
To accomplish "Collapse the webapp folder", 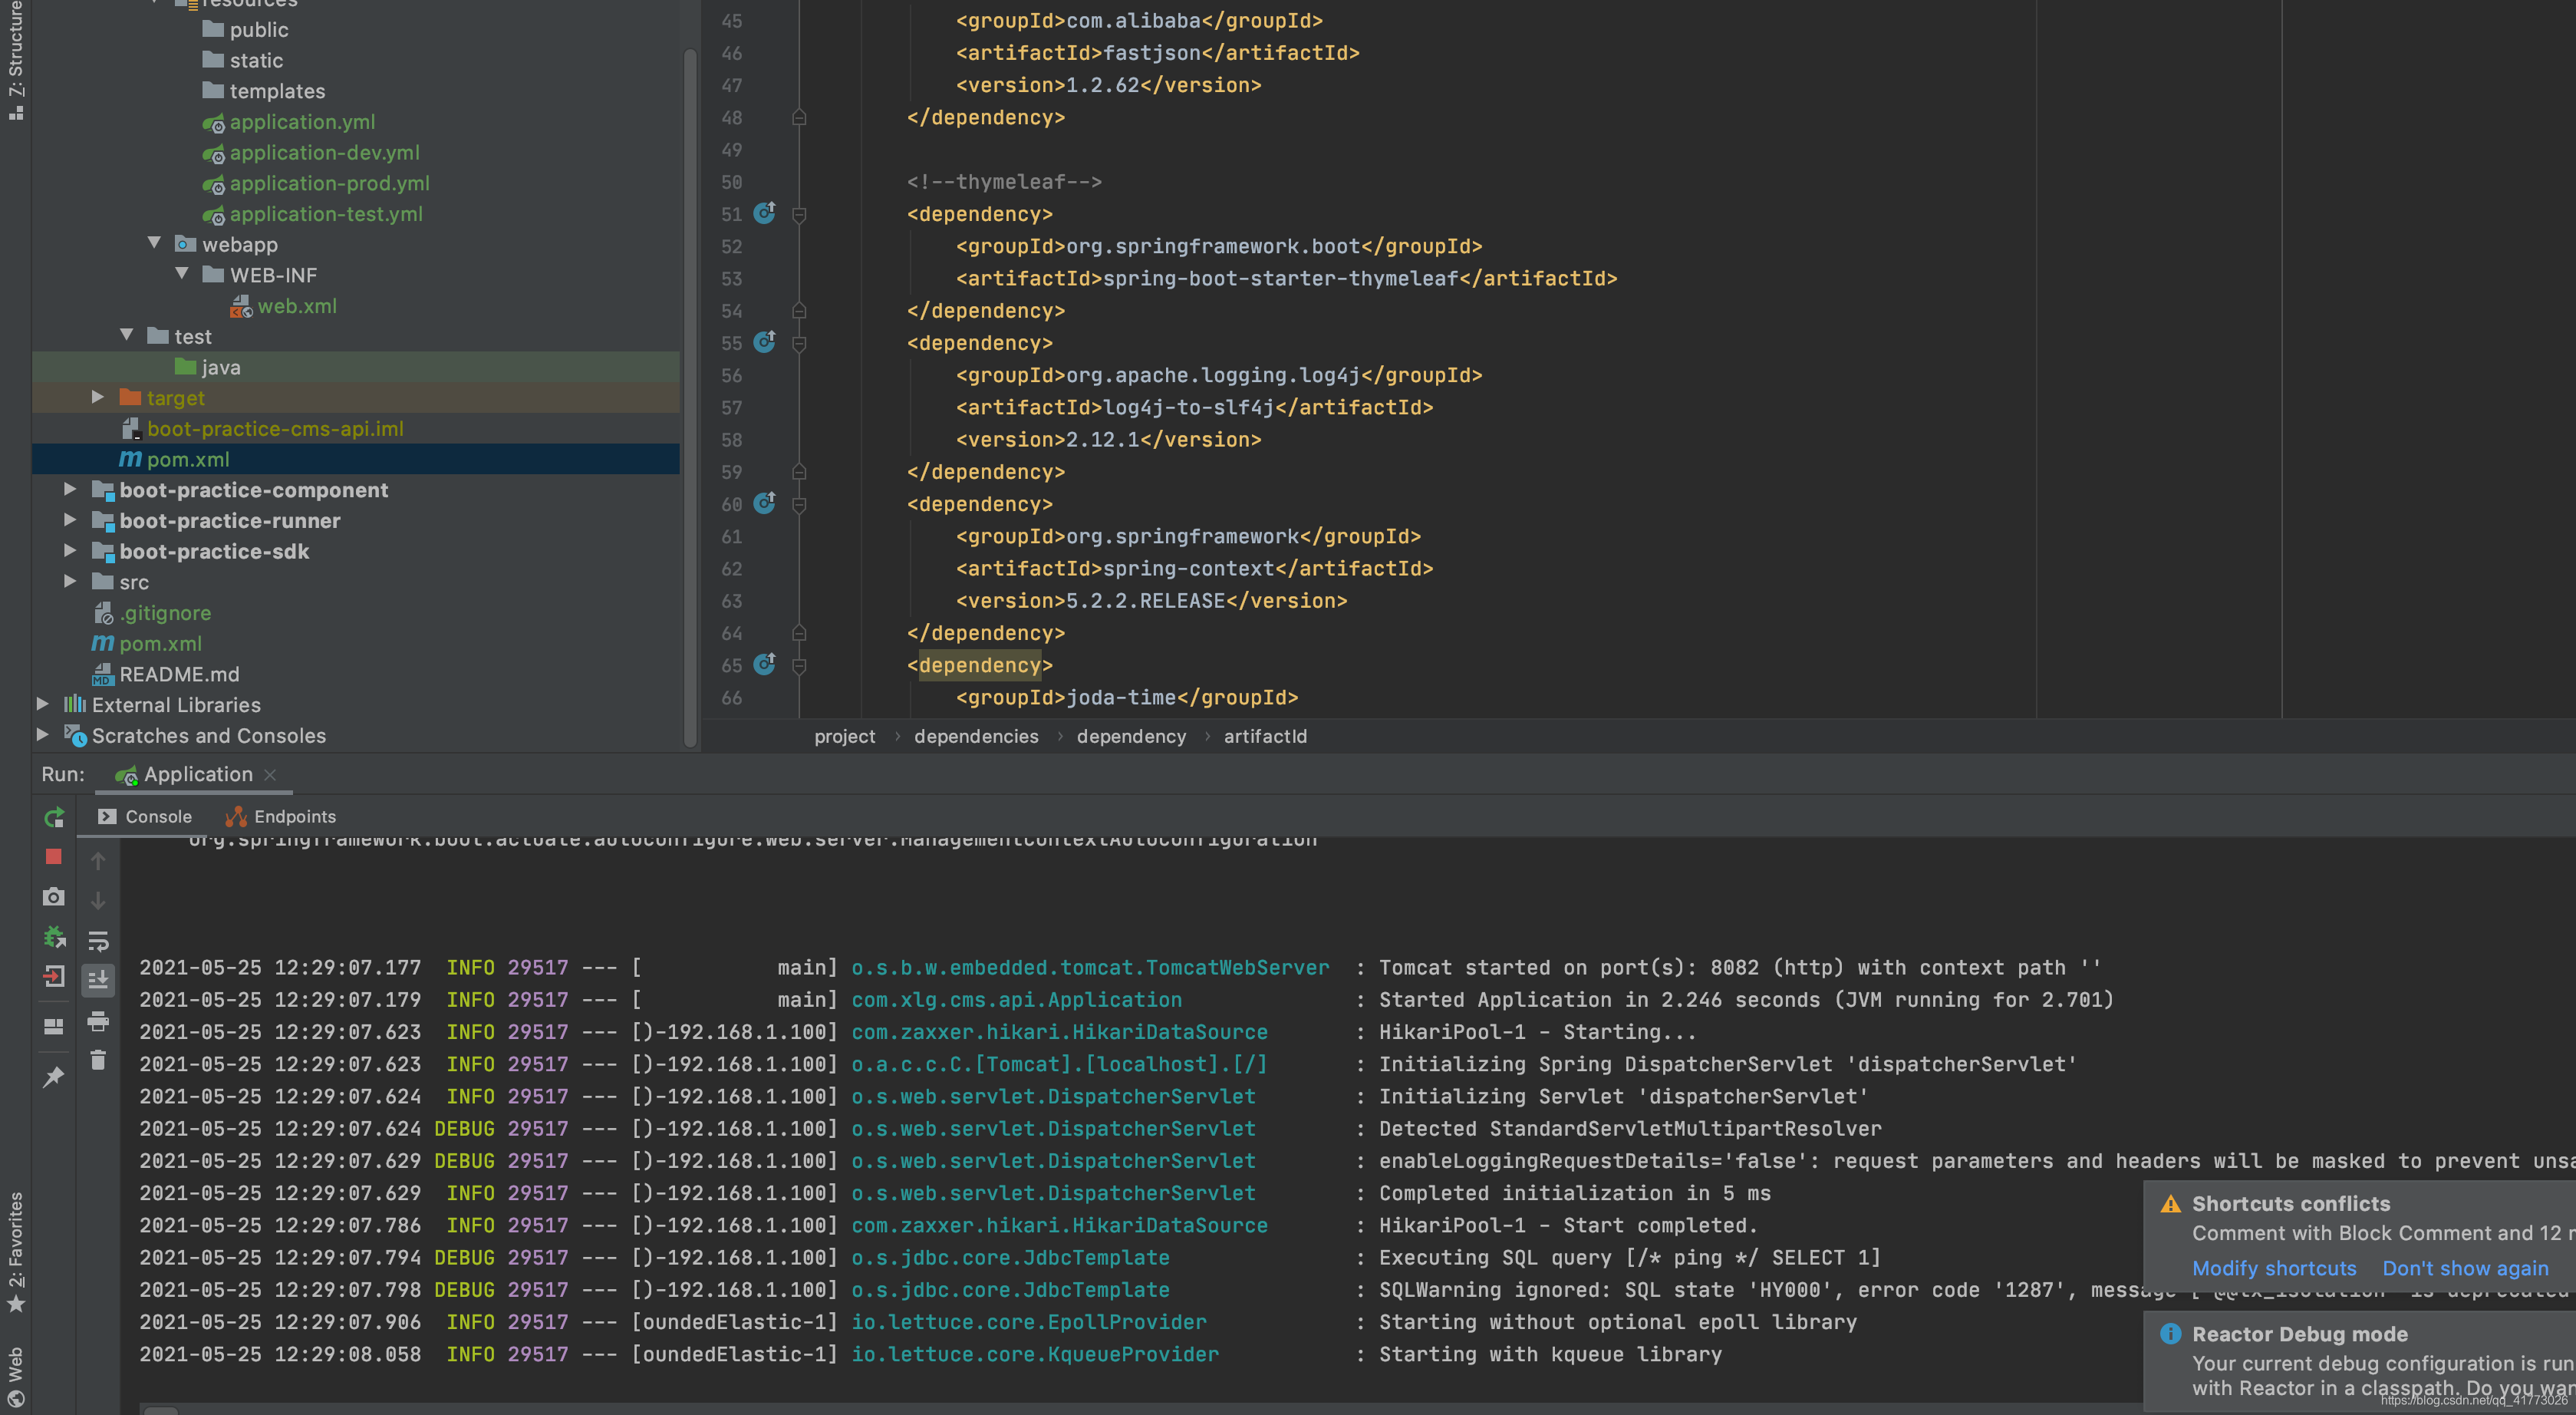I will coord(154,243).
